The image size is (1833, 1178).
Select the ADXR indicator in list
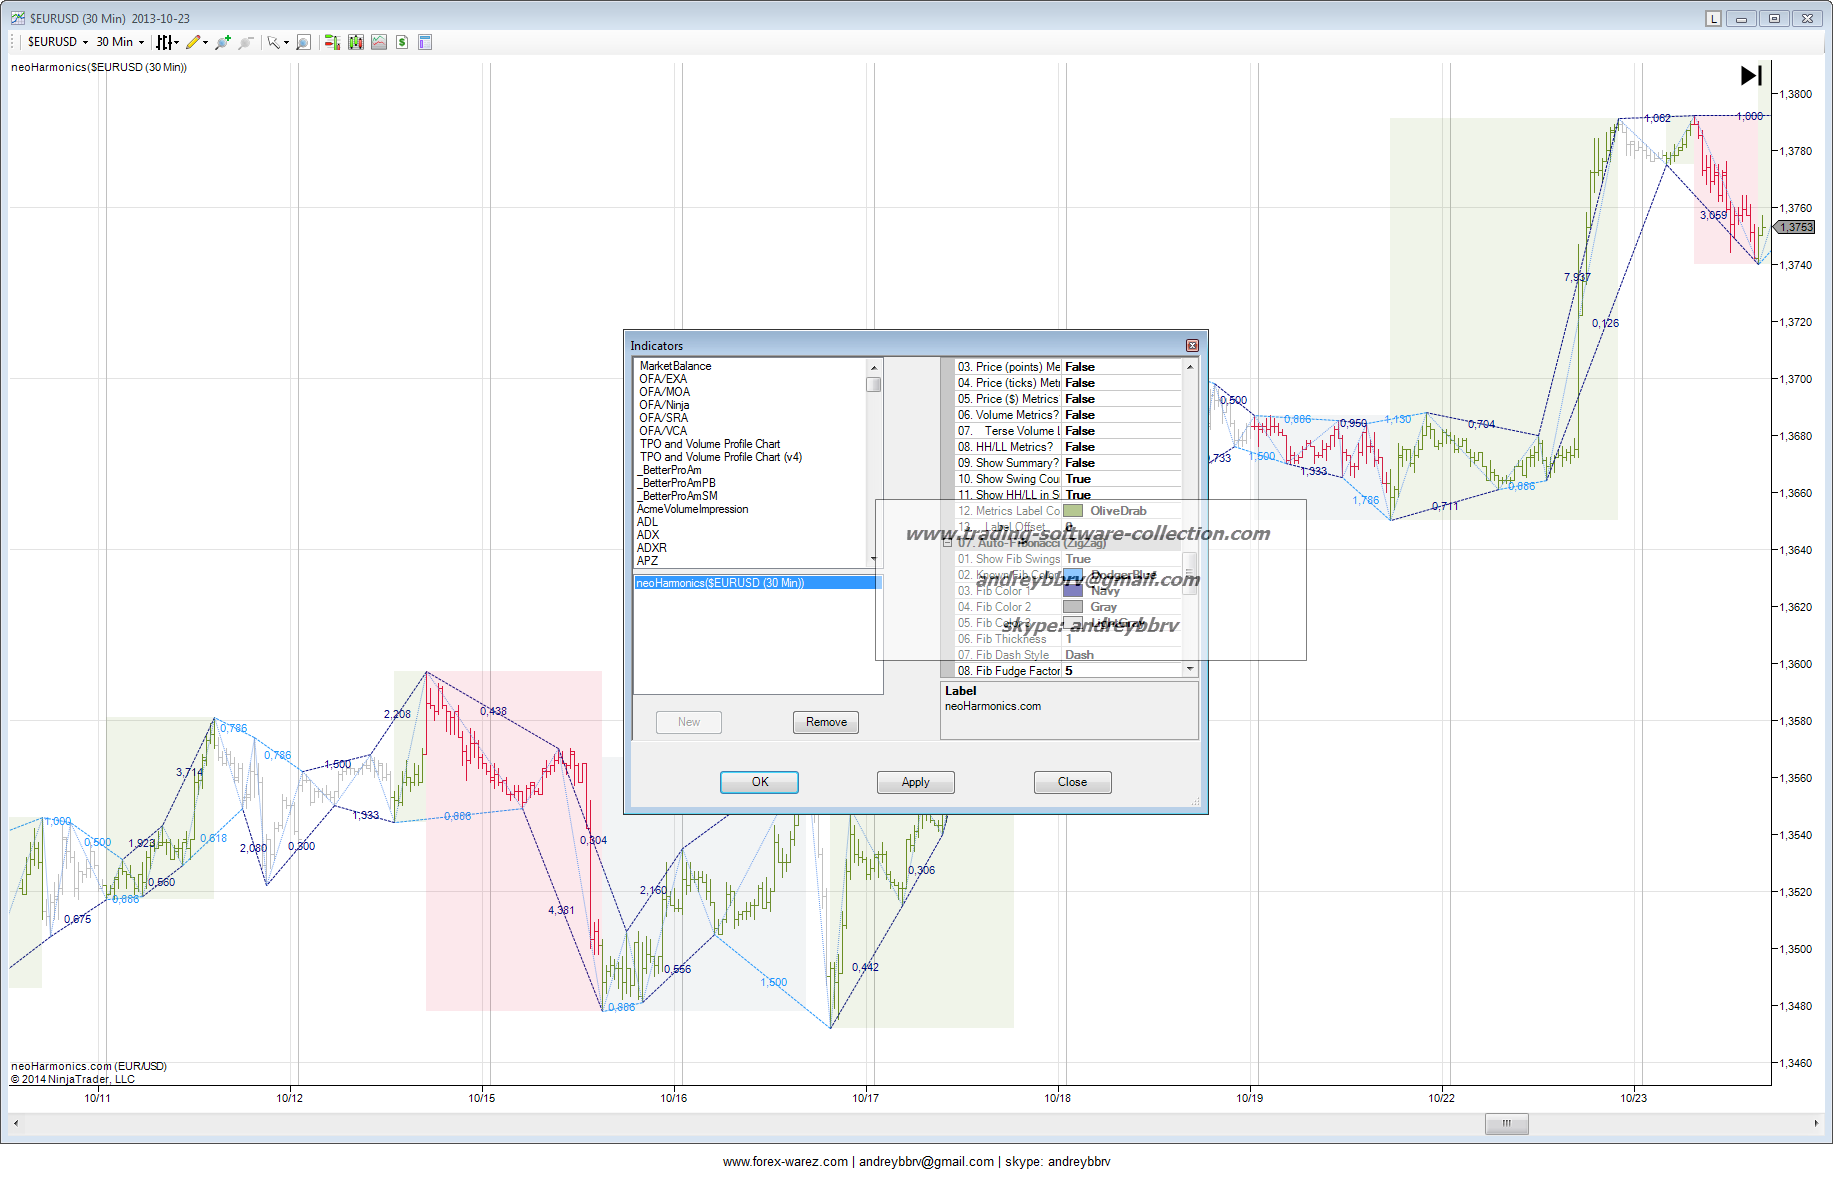coord(652,548)
